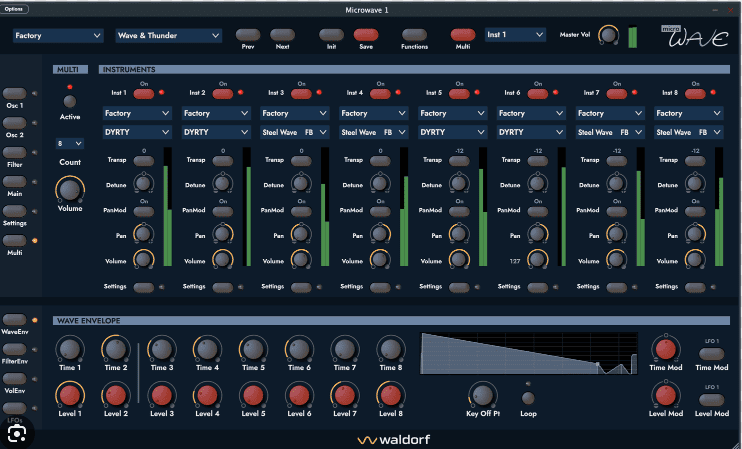Open the Wave & Thunder preset dropdown

(169, 35)
